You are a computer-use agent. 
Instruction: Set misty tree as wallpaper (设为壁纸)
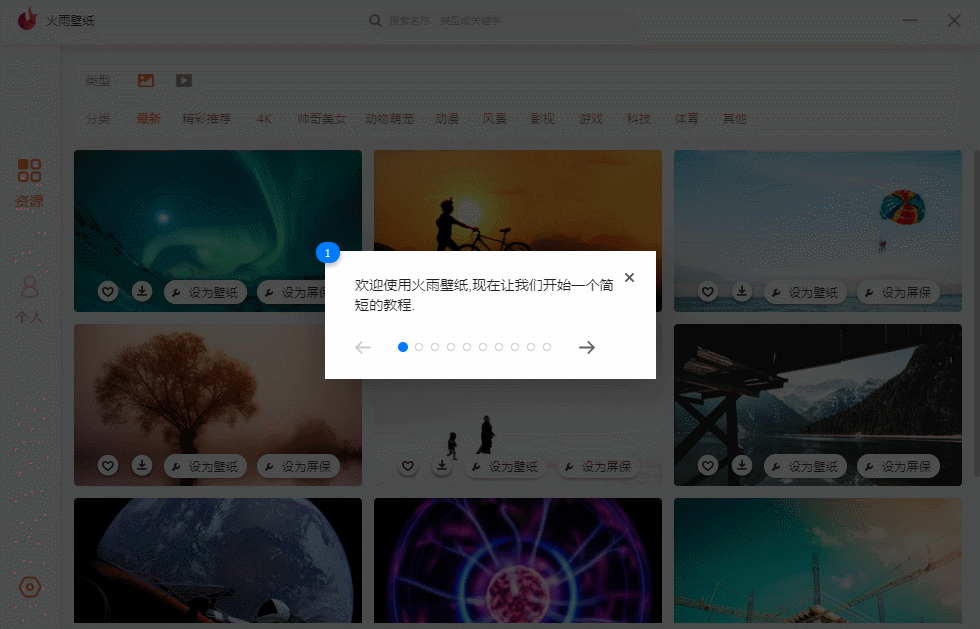[x=206, y=466]
